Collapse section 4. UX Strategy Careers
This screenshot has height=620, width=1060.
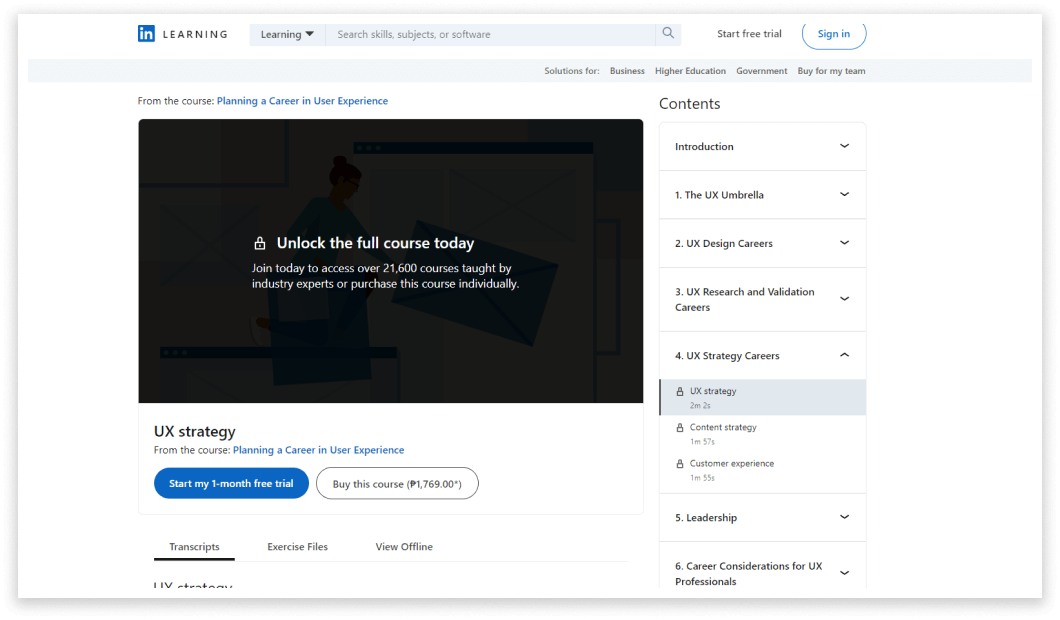tap(763, 356)
